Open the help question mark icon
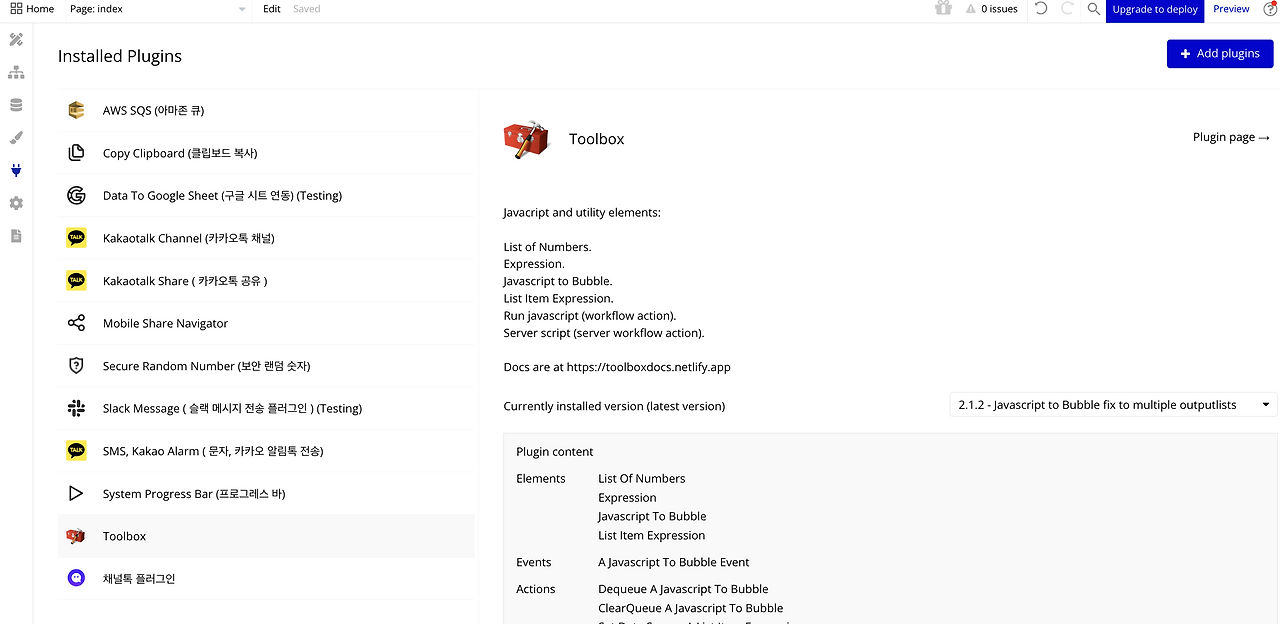This screenshot has width=1280, height=624. click(1270, 9)
